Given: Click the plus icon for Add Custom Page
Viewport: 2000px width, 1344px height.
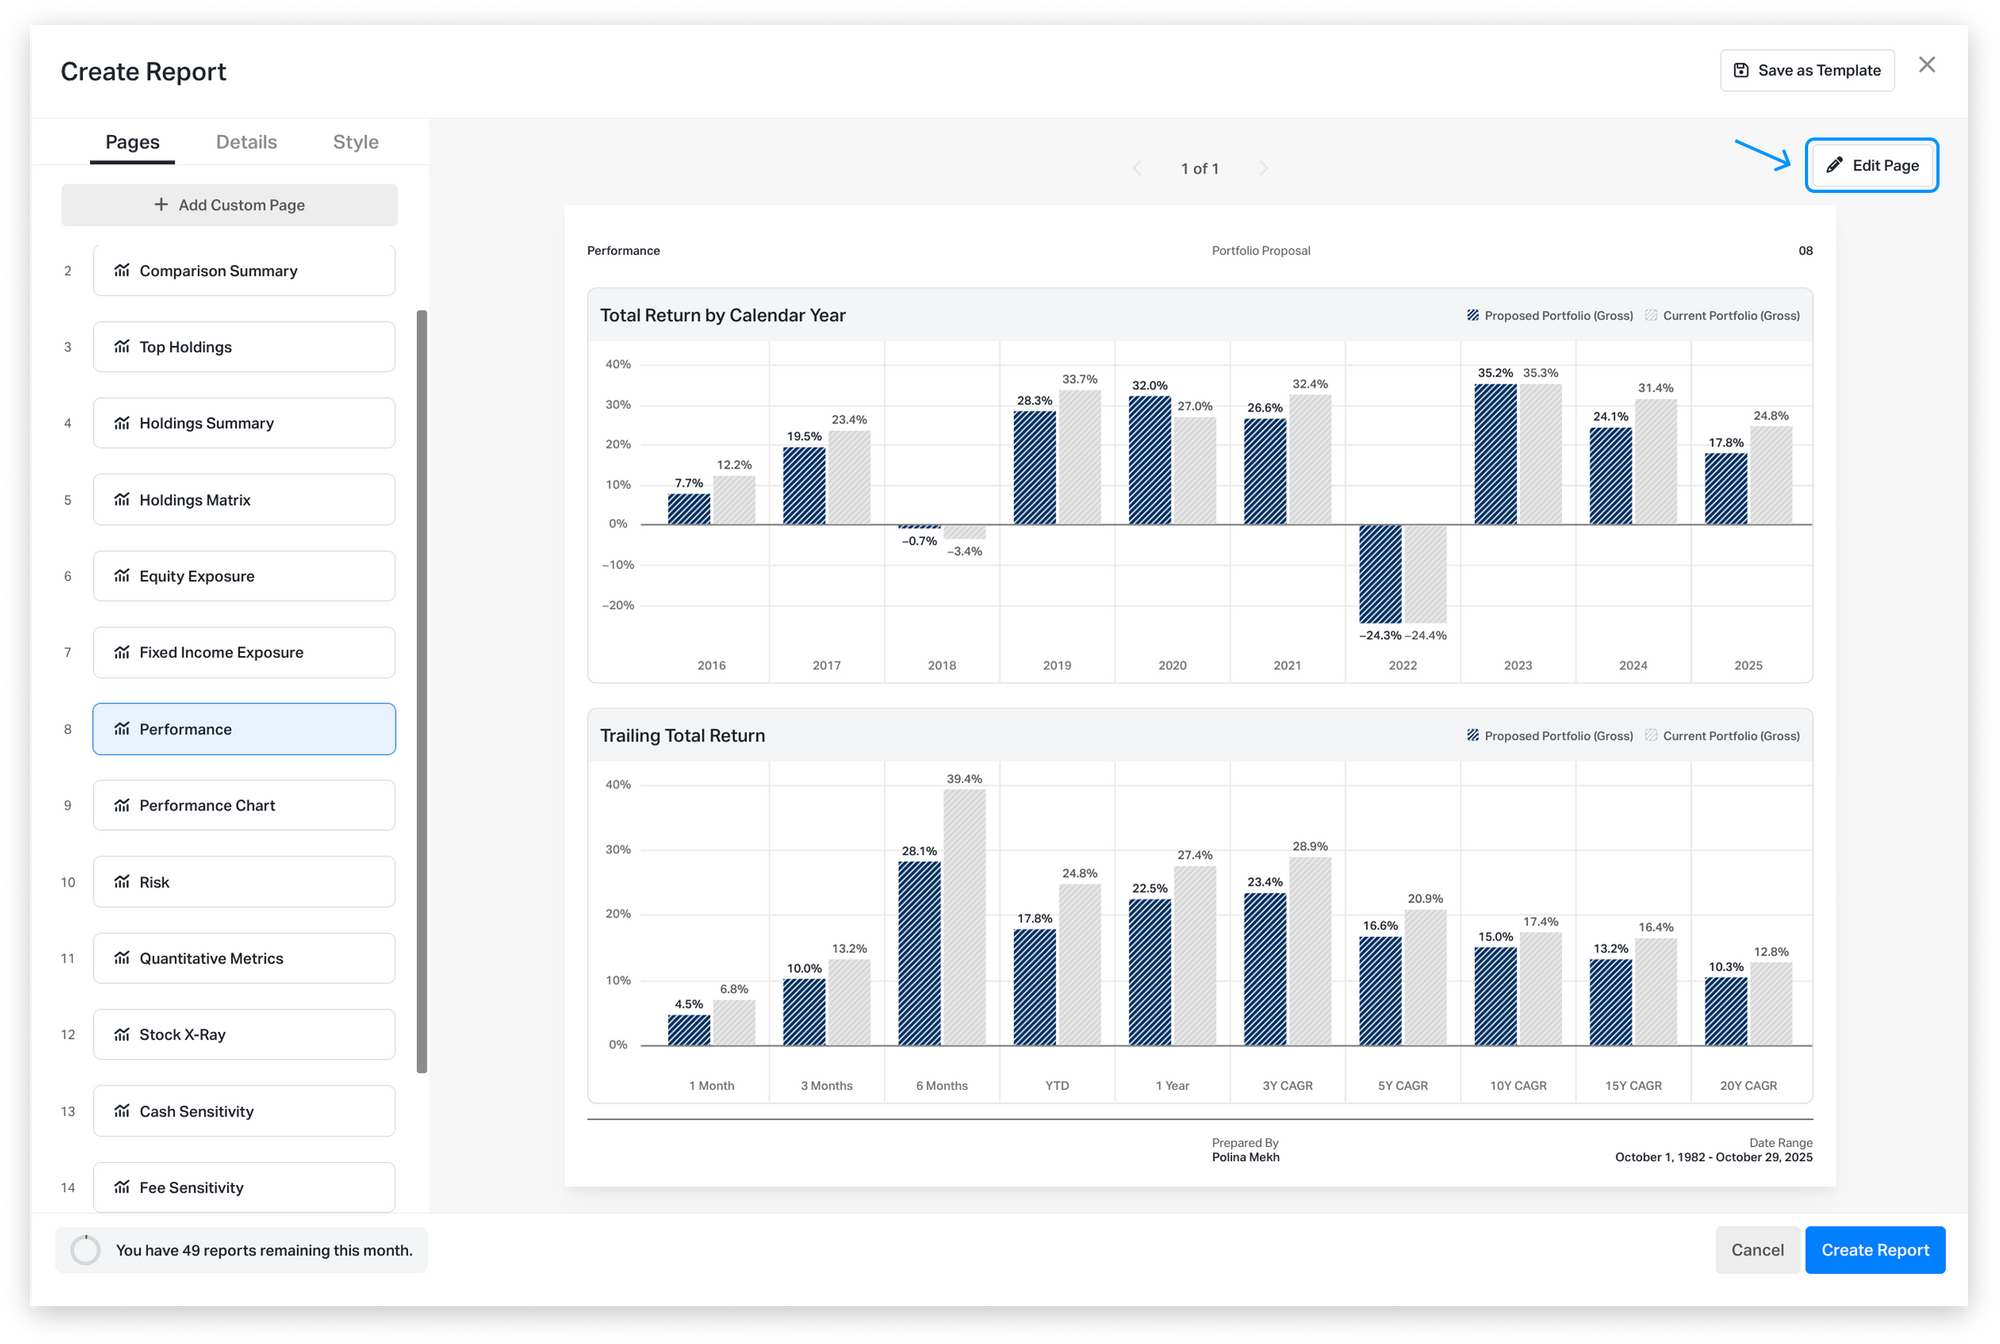Looking at the screenshot, I should (x=161, y=204).
